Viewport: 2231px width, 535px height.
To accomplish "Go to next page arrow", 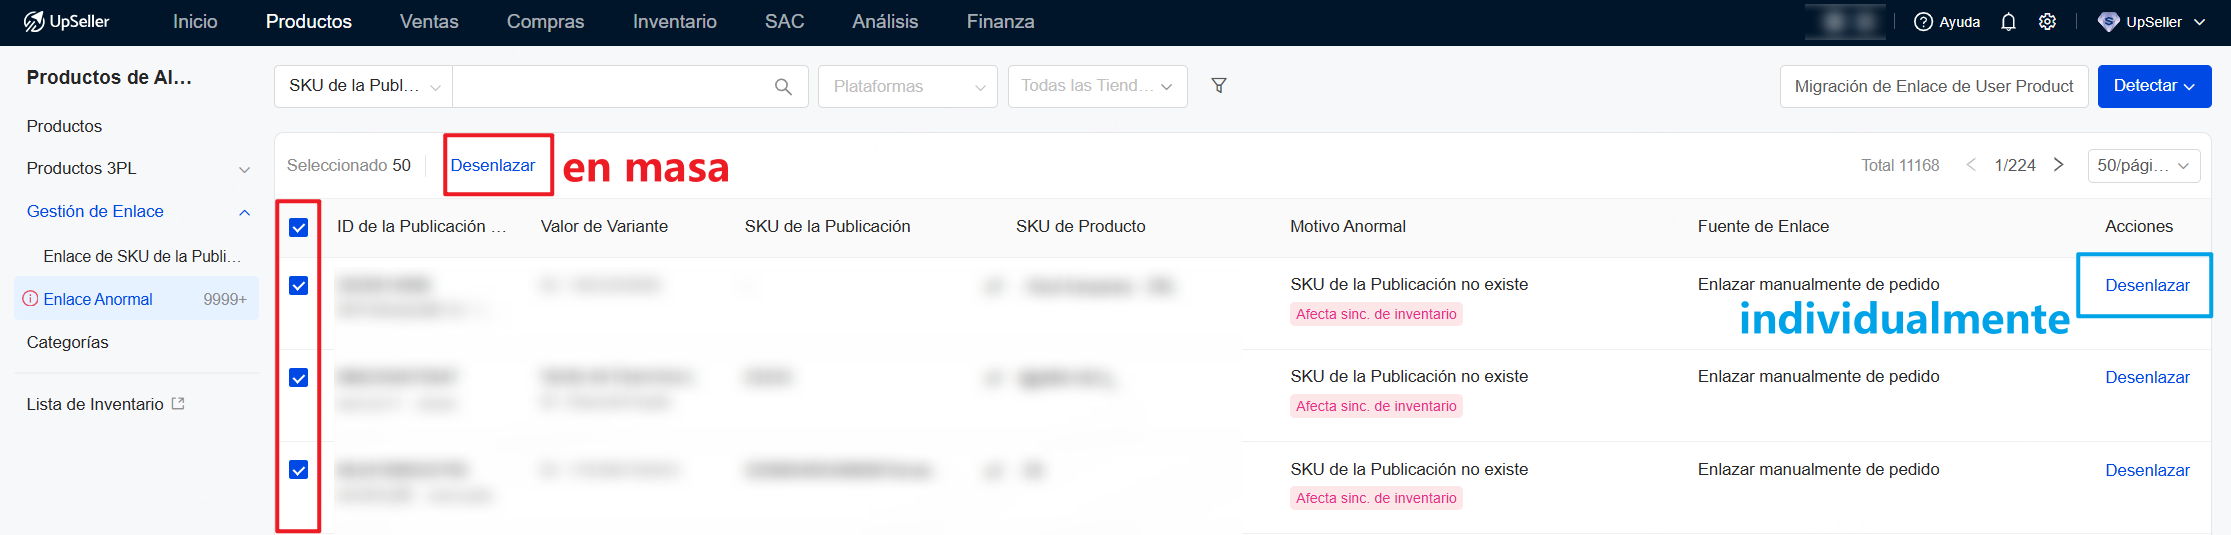I will [x=2059, y=165].
